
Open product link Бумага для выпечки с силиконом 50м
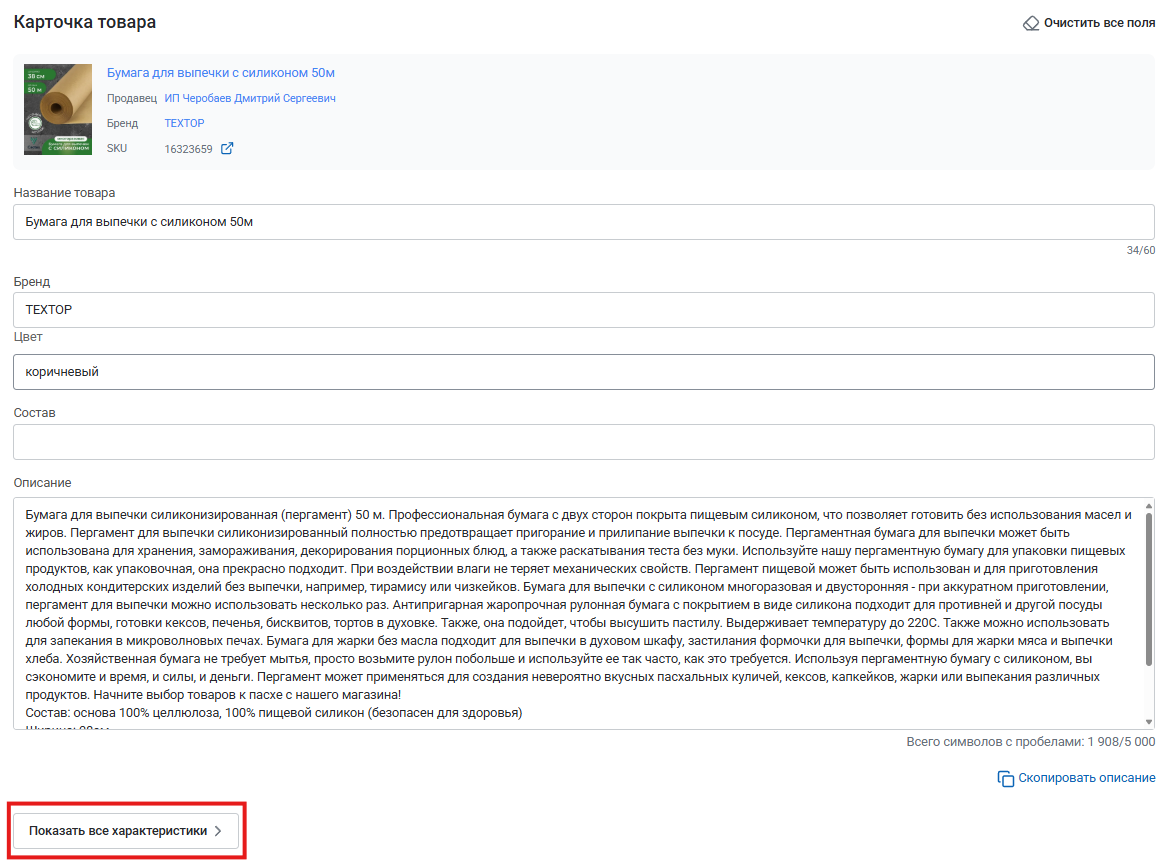[220, 73]
